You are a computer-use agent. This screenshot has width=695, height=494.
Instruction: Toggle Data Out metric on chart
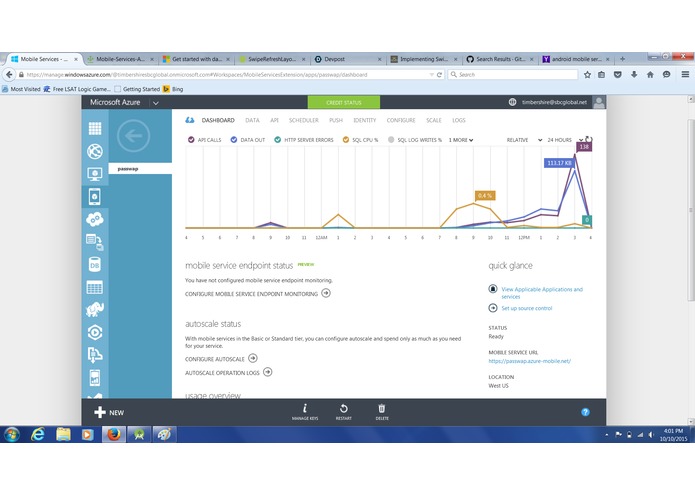click(x=247, y=140)
